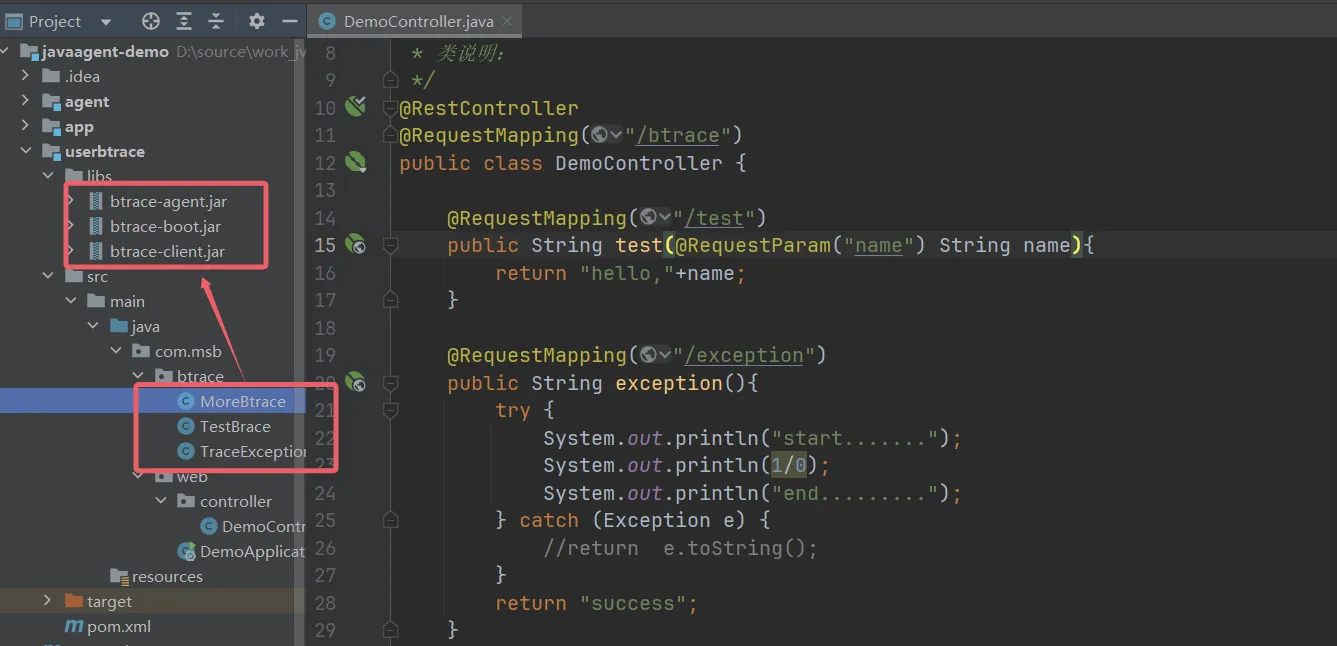The height and width of the screenshot is (646, 1337).
Task: Click the "start......." string literal
Action: coord(855,438)
